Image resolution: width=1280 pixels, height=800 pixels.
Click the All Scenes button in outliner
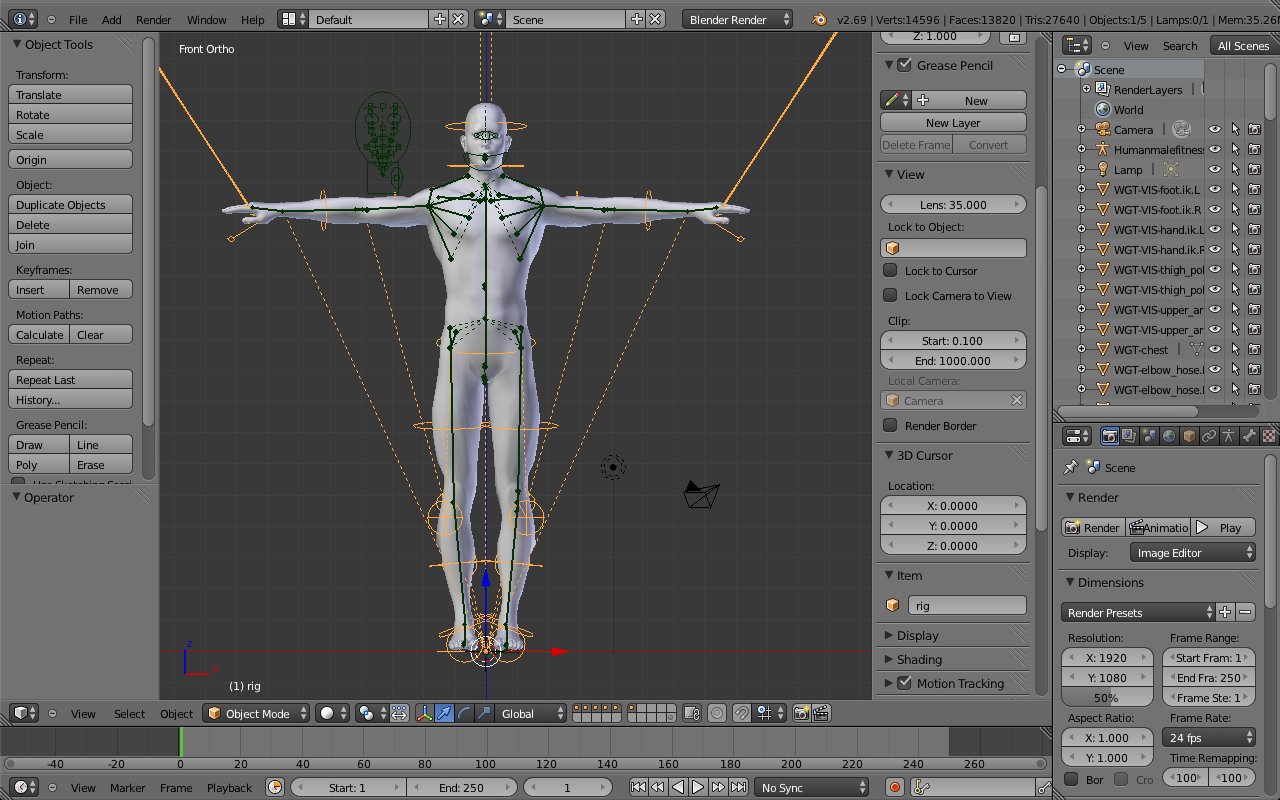click(x=1243, y=45)
